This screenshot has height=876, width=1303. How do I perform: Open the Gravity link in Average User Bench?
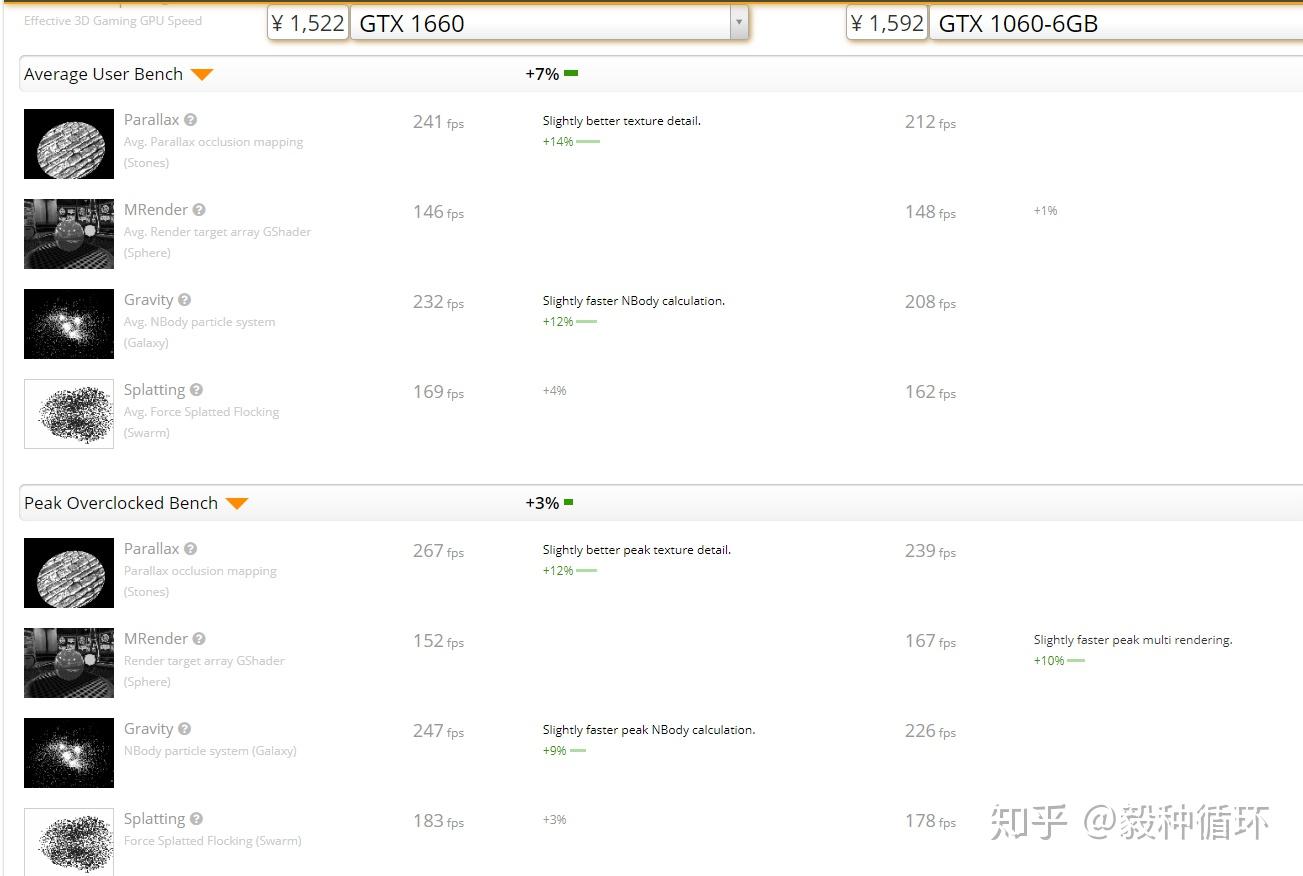coord(149,300)
